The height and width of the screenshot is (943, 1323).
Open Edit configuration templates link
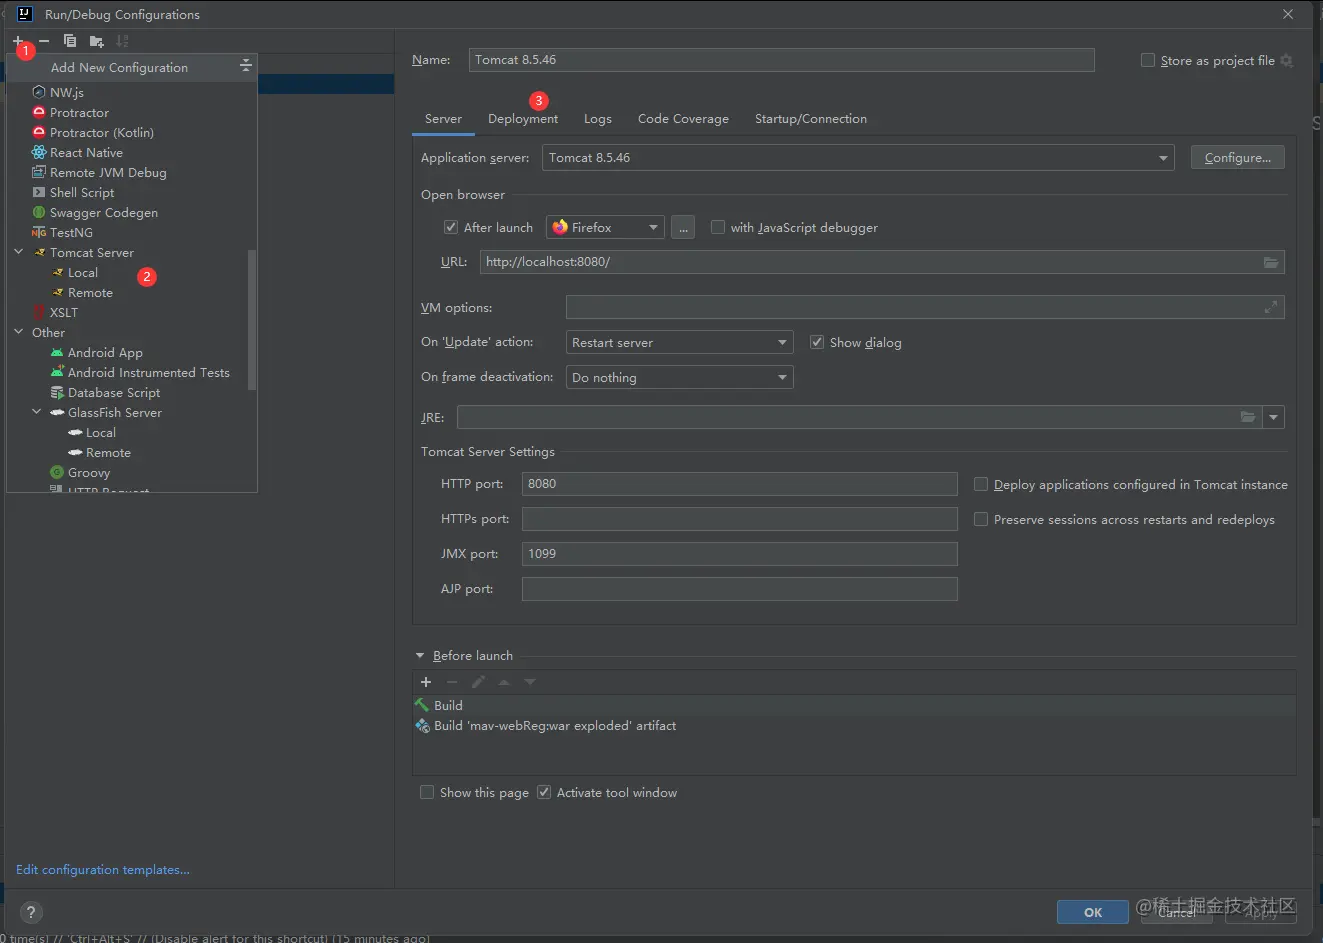(103, 870)
